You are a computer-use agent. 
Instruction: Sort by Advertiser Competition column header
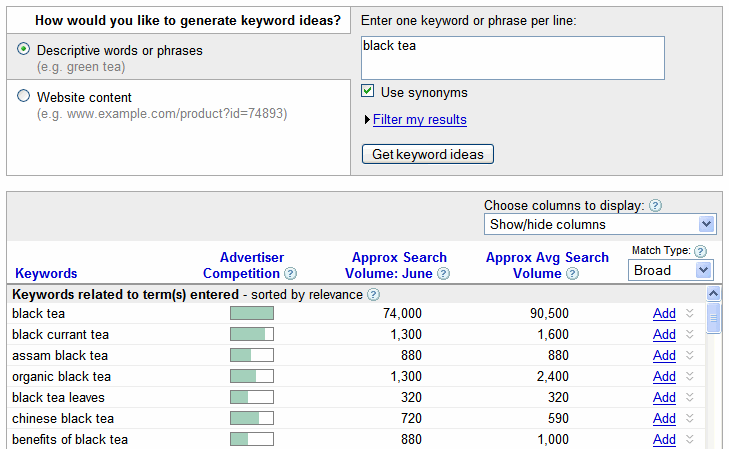point(242,265)
